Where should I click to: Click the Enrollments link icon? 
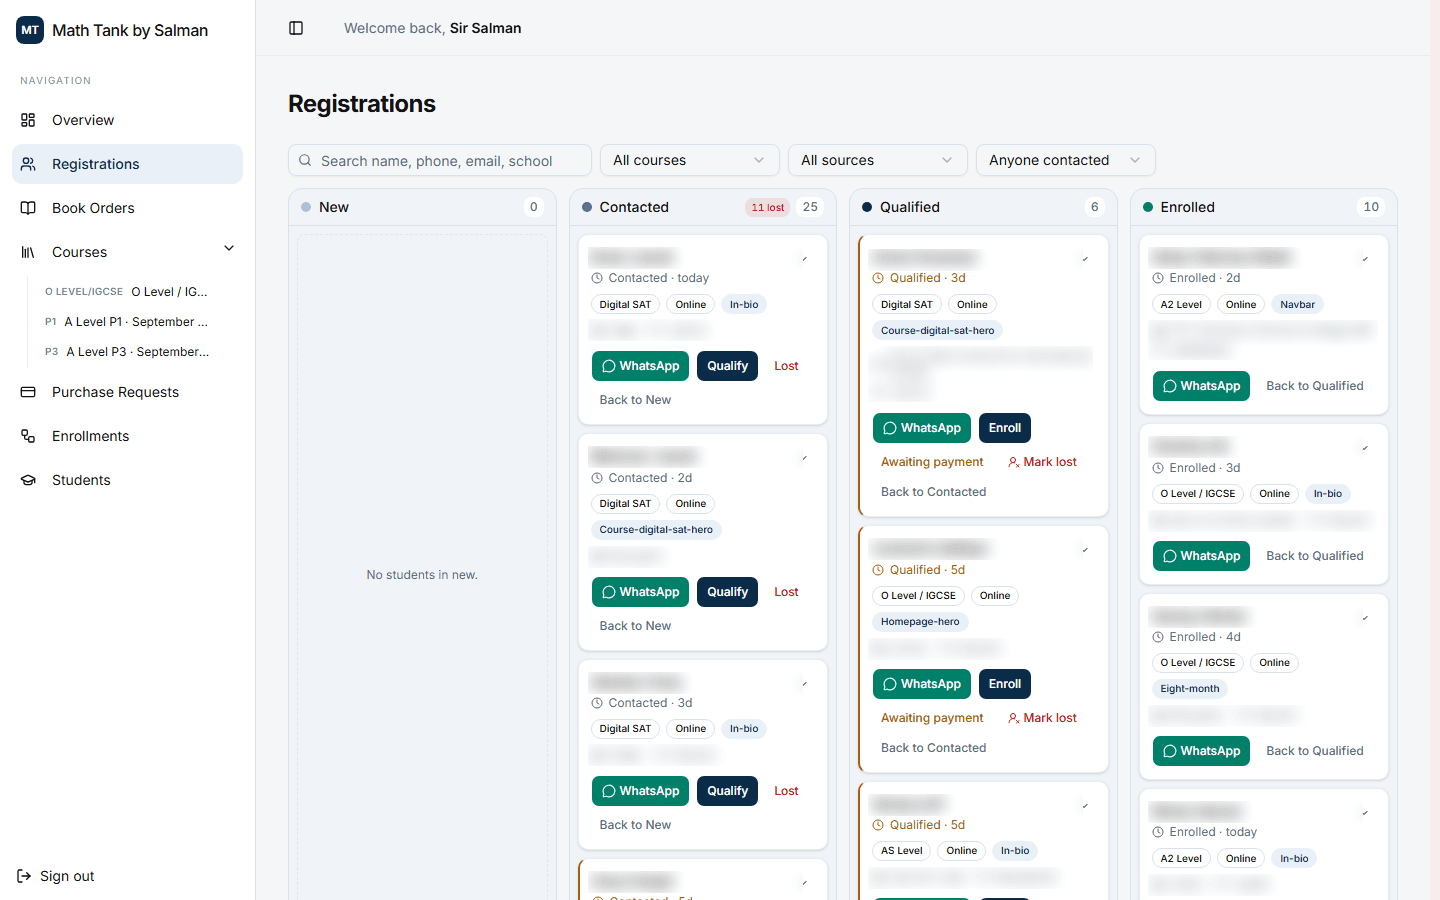pyautogui.click(x=28, y=436)
